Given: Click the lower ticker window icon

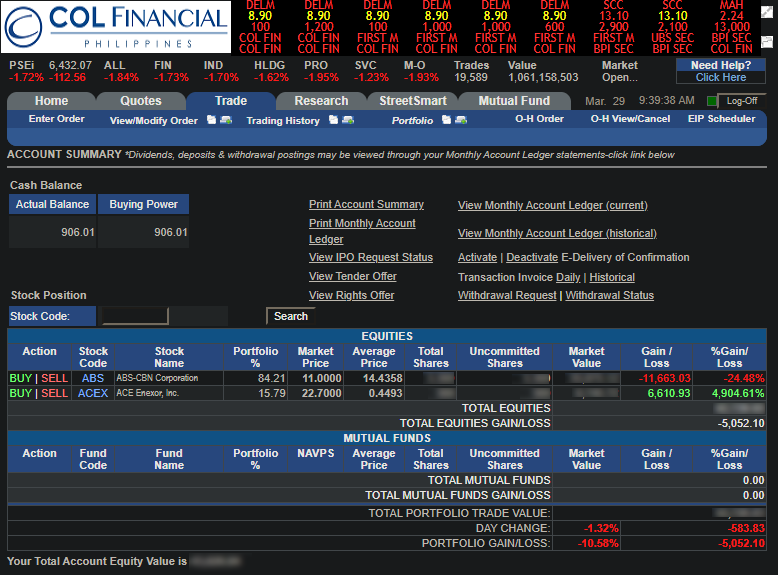Looking at the screenshot, I should pos(767,42).
